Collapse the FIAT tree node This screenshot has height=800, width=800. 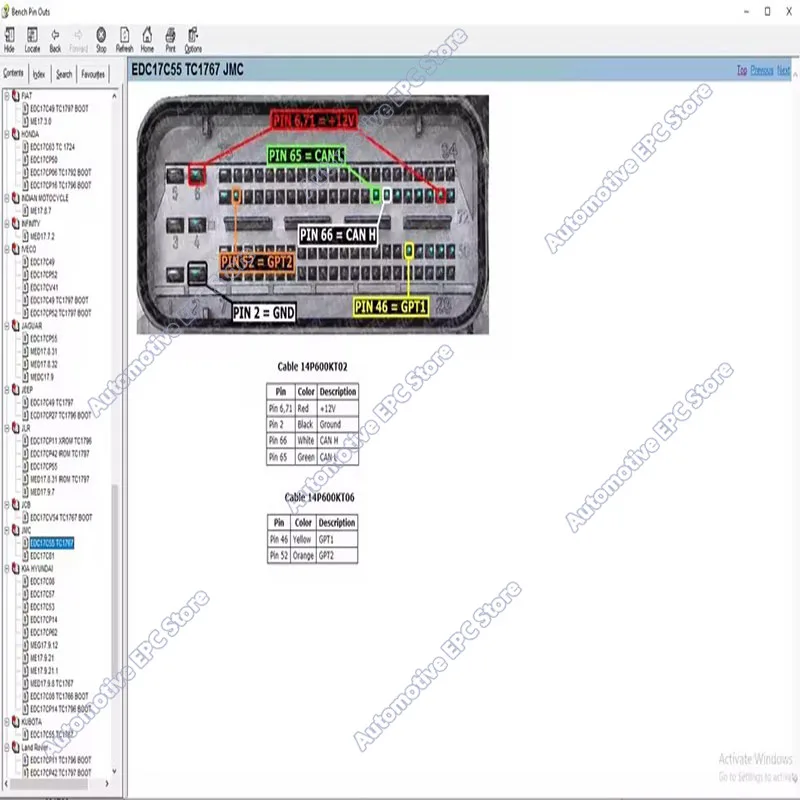coord(7,95)
